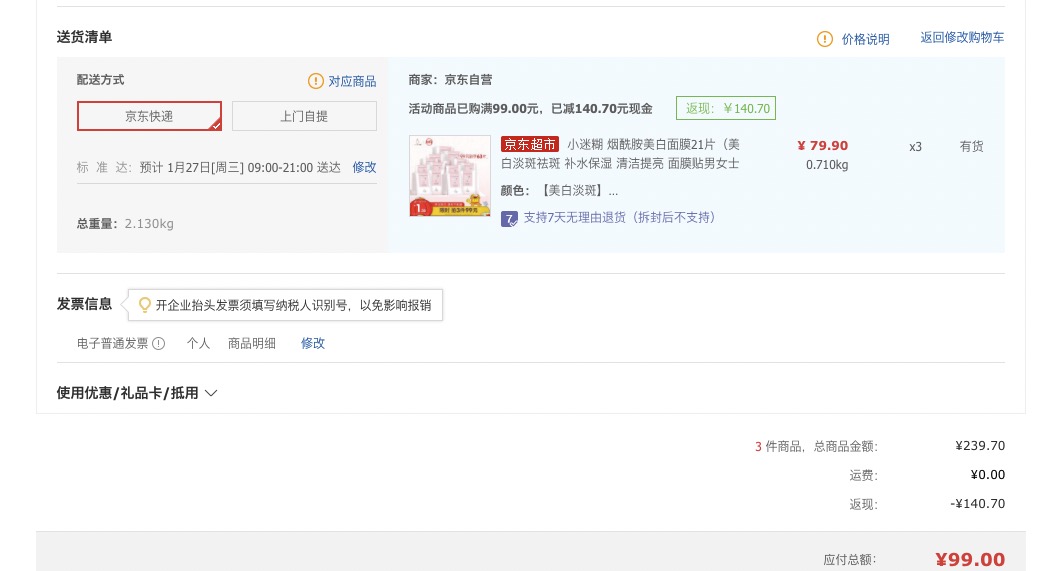1047x571 pixels.
Task: Click the chevron next to 使用优惠/礼品卡/抵用
Action: point(211,393)
